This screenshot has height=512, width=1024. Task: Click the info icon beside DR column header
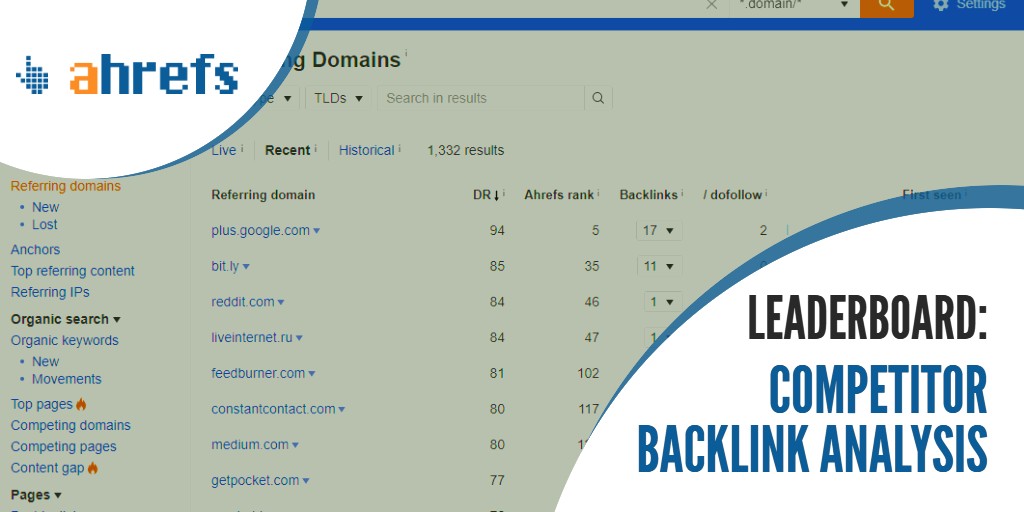click(504, 194)
